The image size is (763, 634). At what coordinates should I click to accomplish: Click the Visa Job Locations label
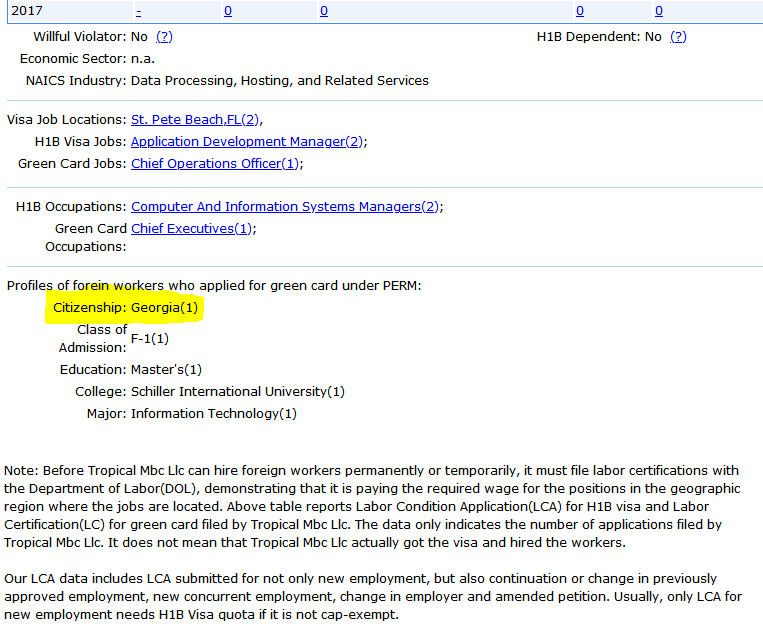67,120
